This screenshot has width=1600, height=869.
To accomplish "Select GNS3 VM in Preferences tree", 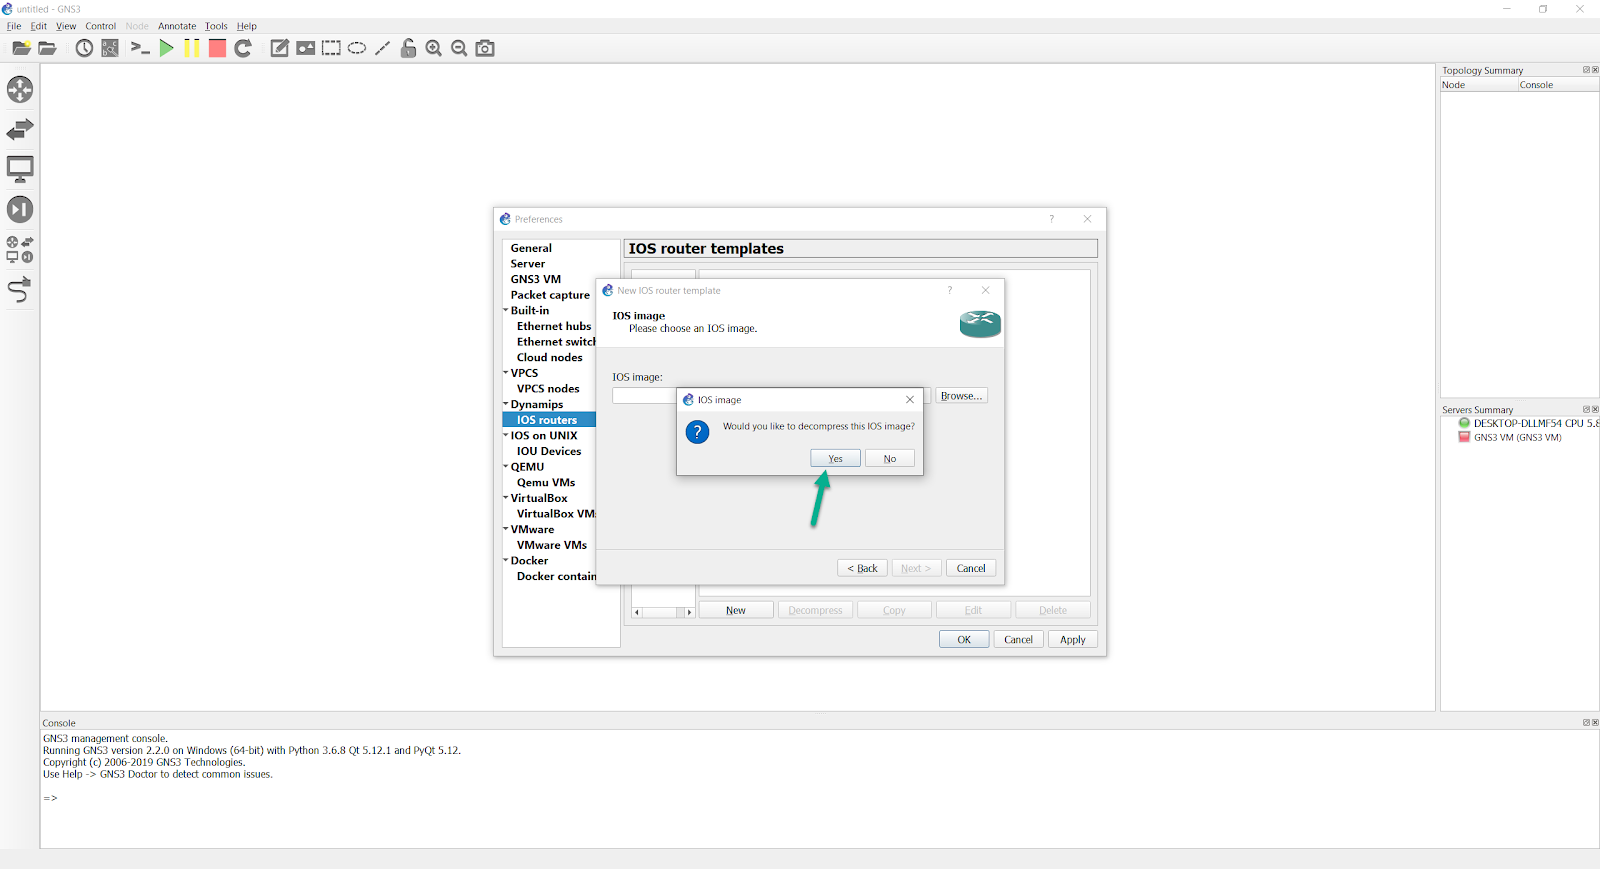I will click(x=536, y=279).
